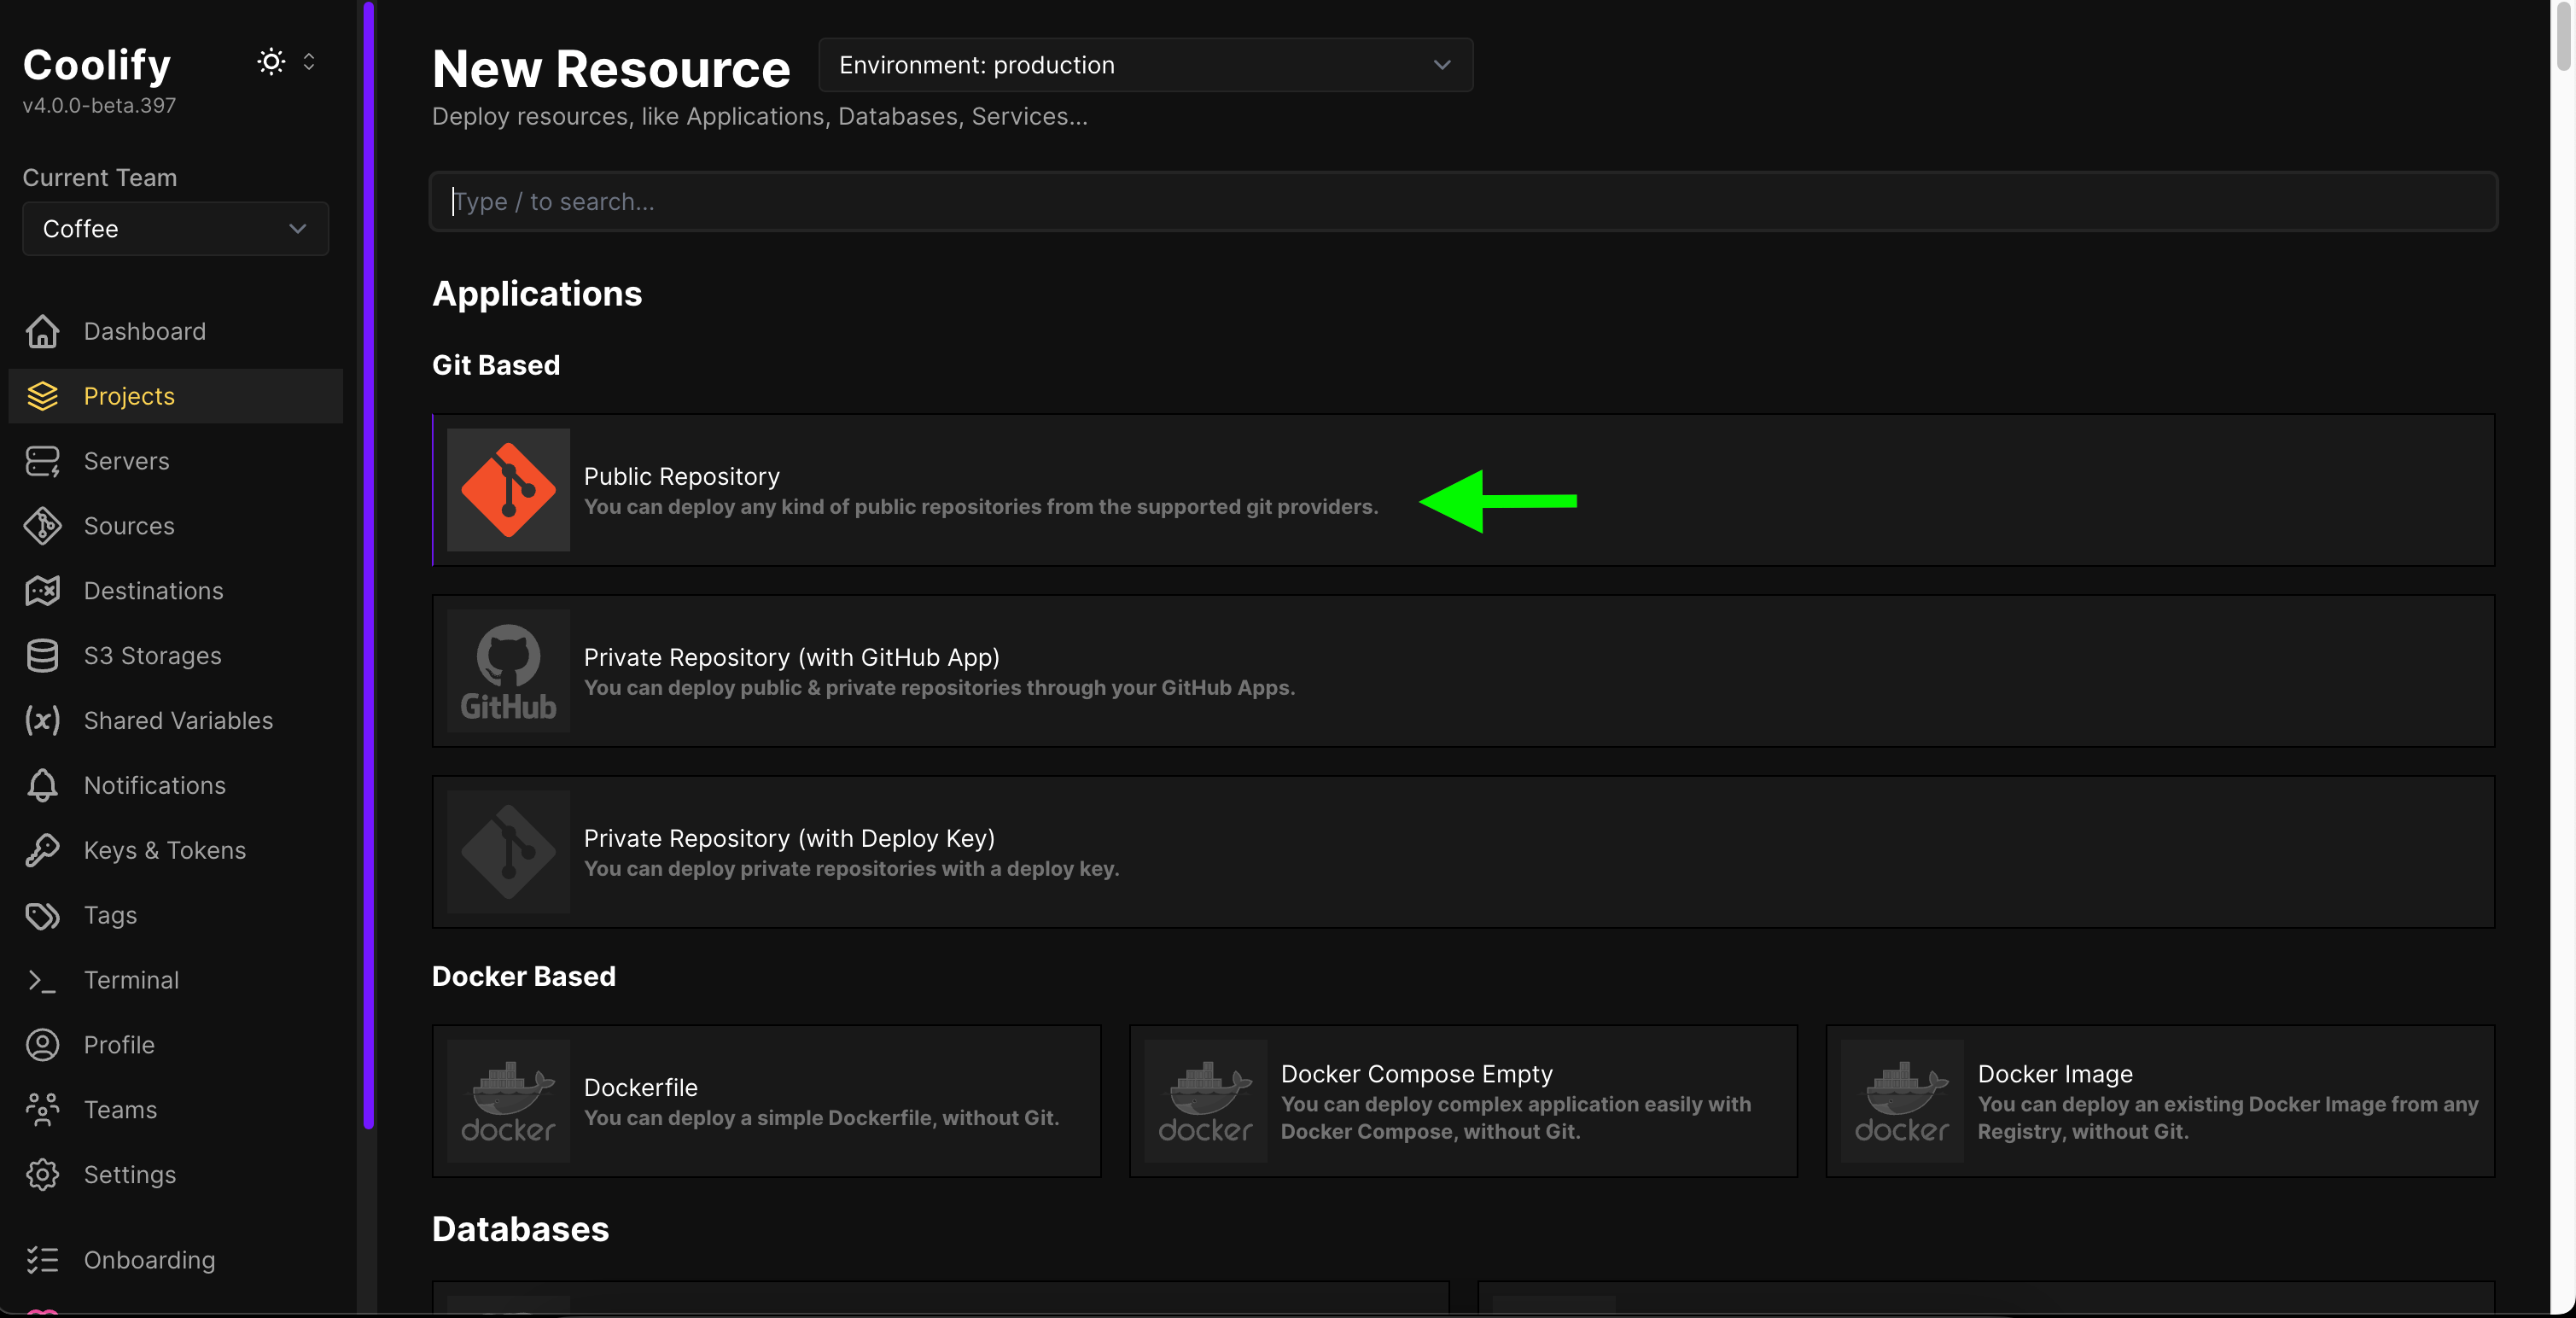Click the New Resource heading

611,69
